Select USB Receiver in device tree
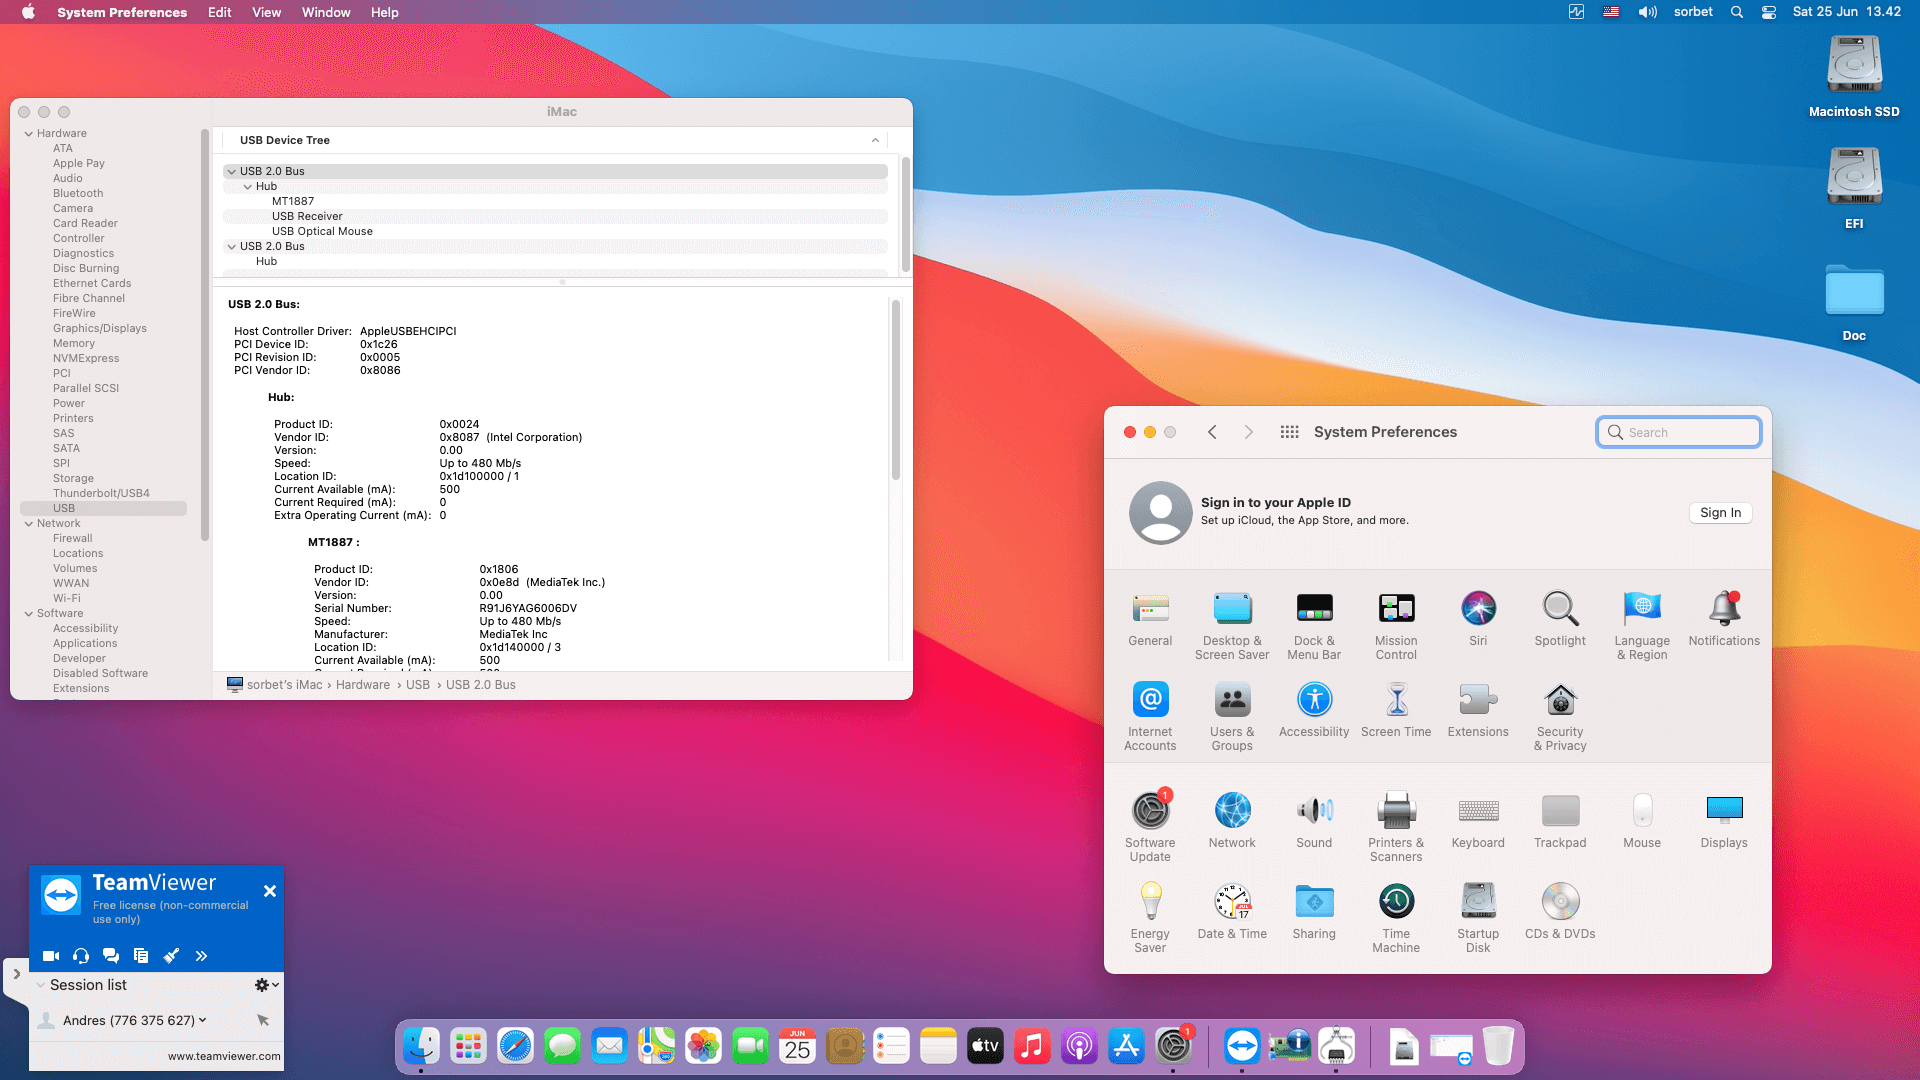This screenshot has width=1920, height=1080. pos(307,217)
